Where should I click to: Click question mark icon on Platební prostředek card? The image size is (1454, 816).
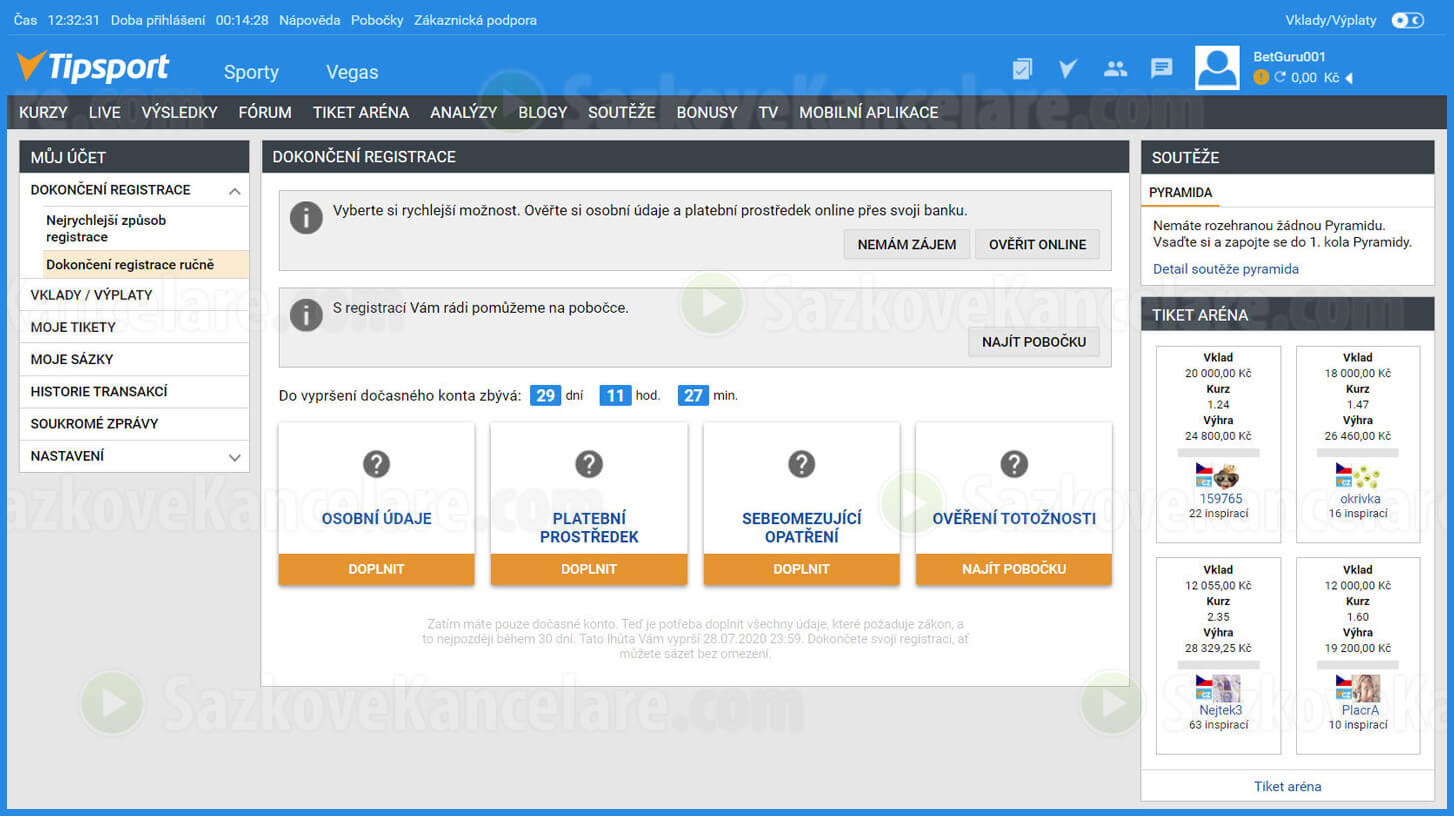pos(589,464)
